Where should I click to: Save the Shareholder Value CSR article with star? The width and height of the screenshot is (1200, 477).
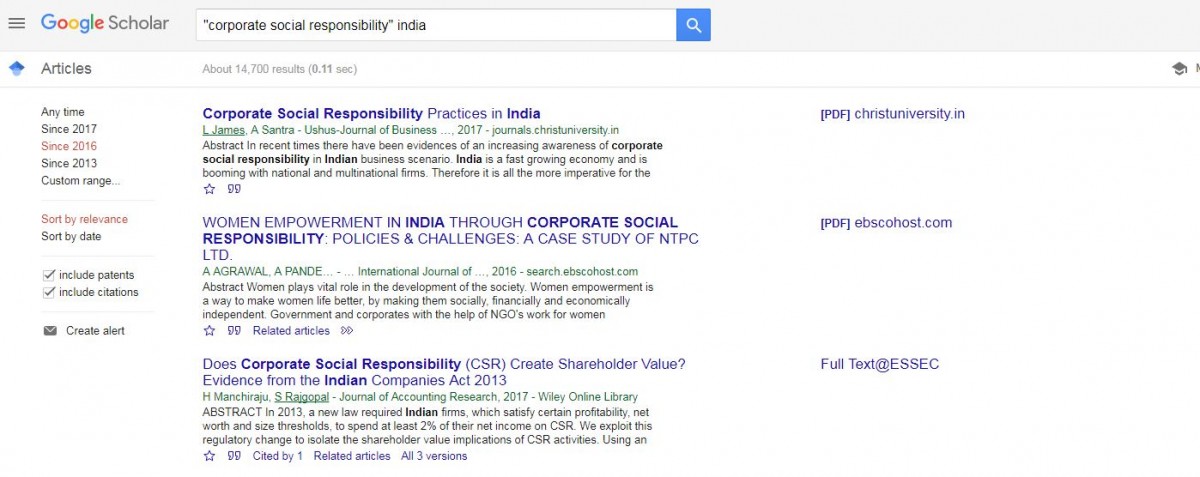click(209, 456)
